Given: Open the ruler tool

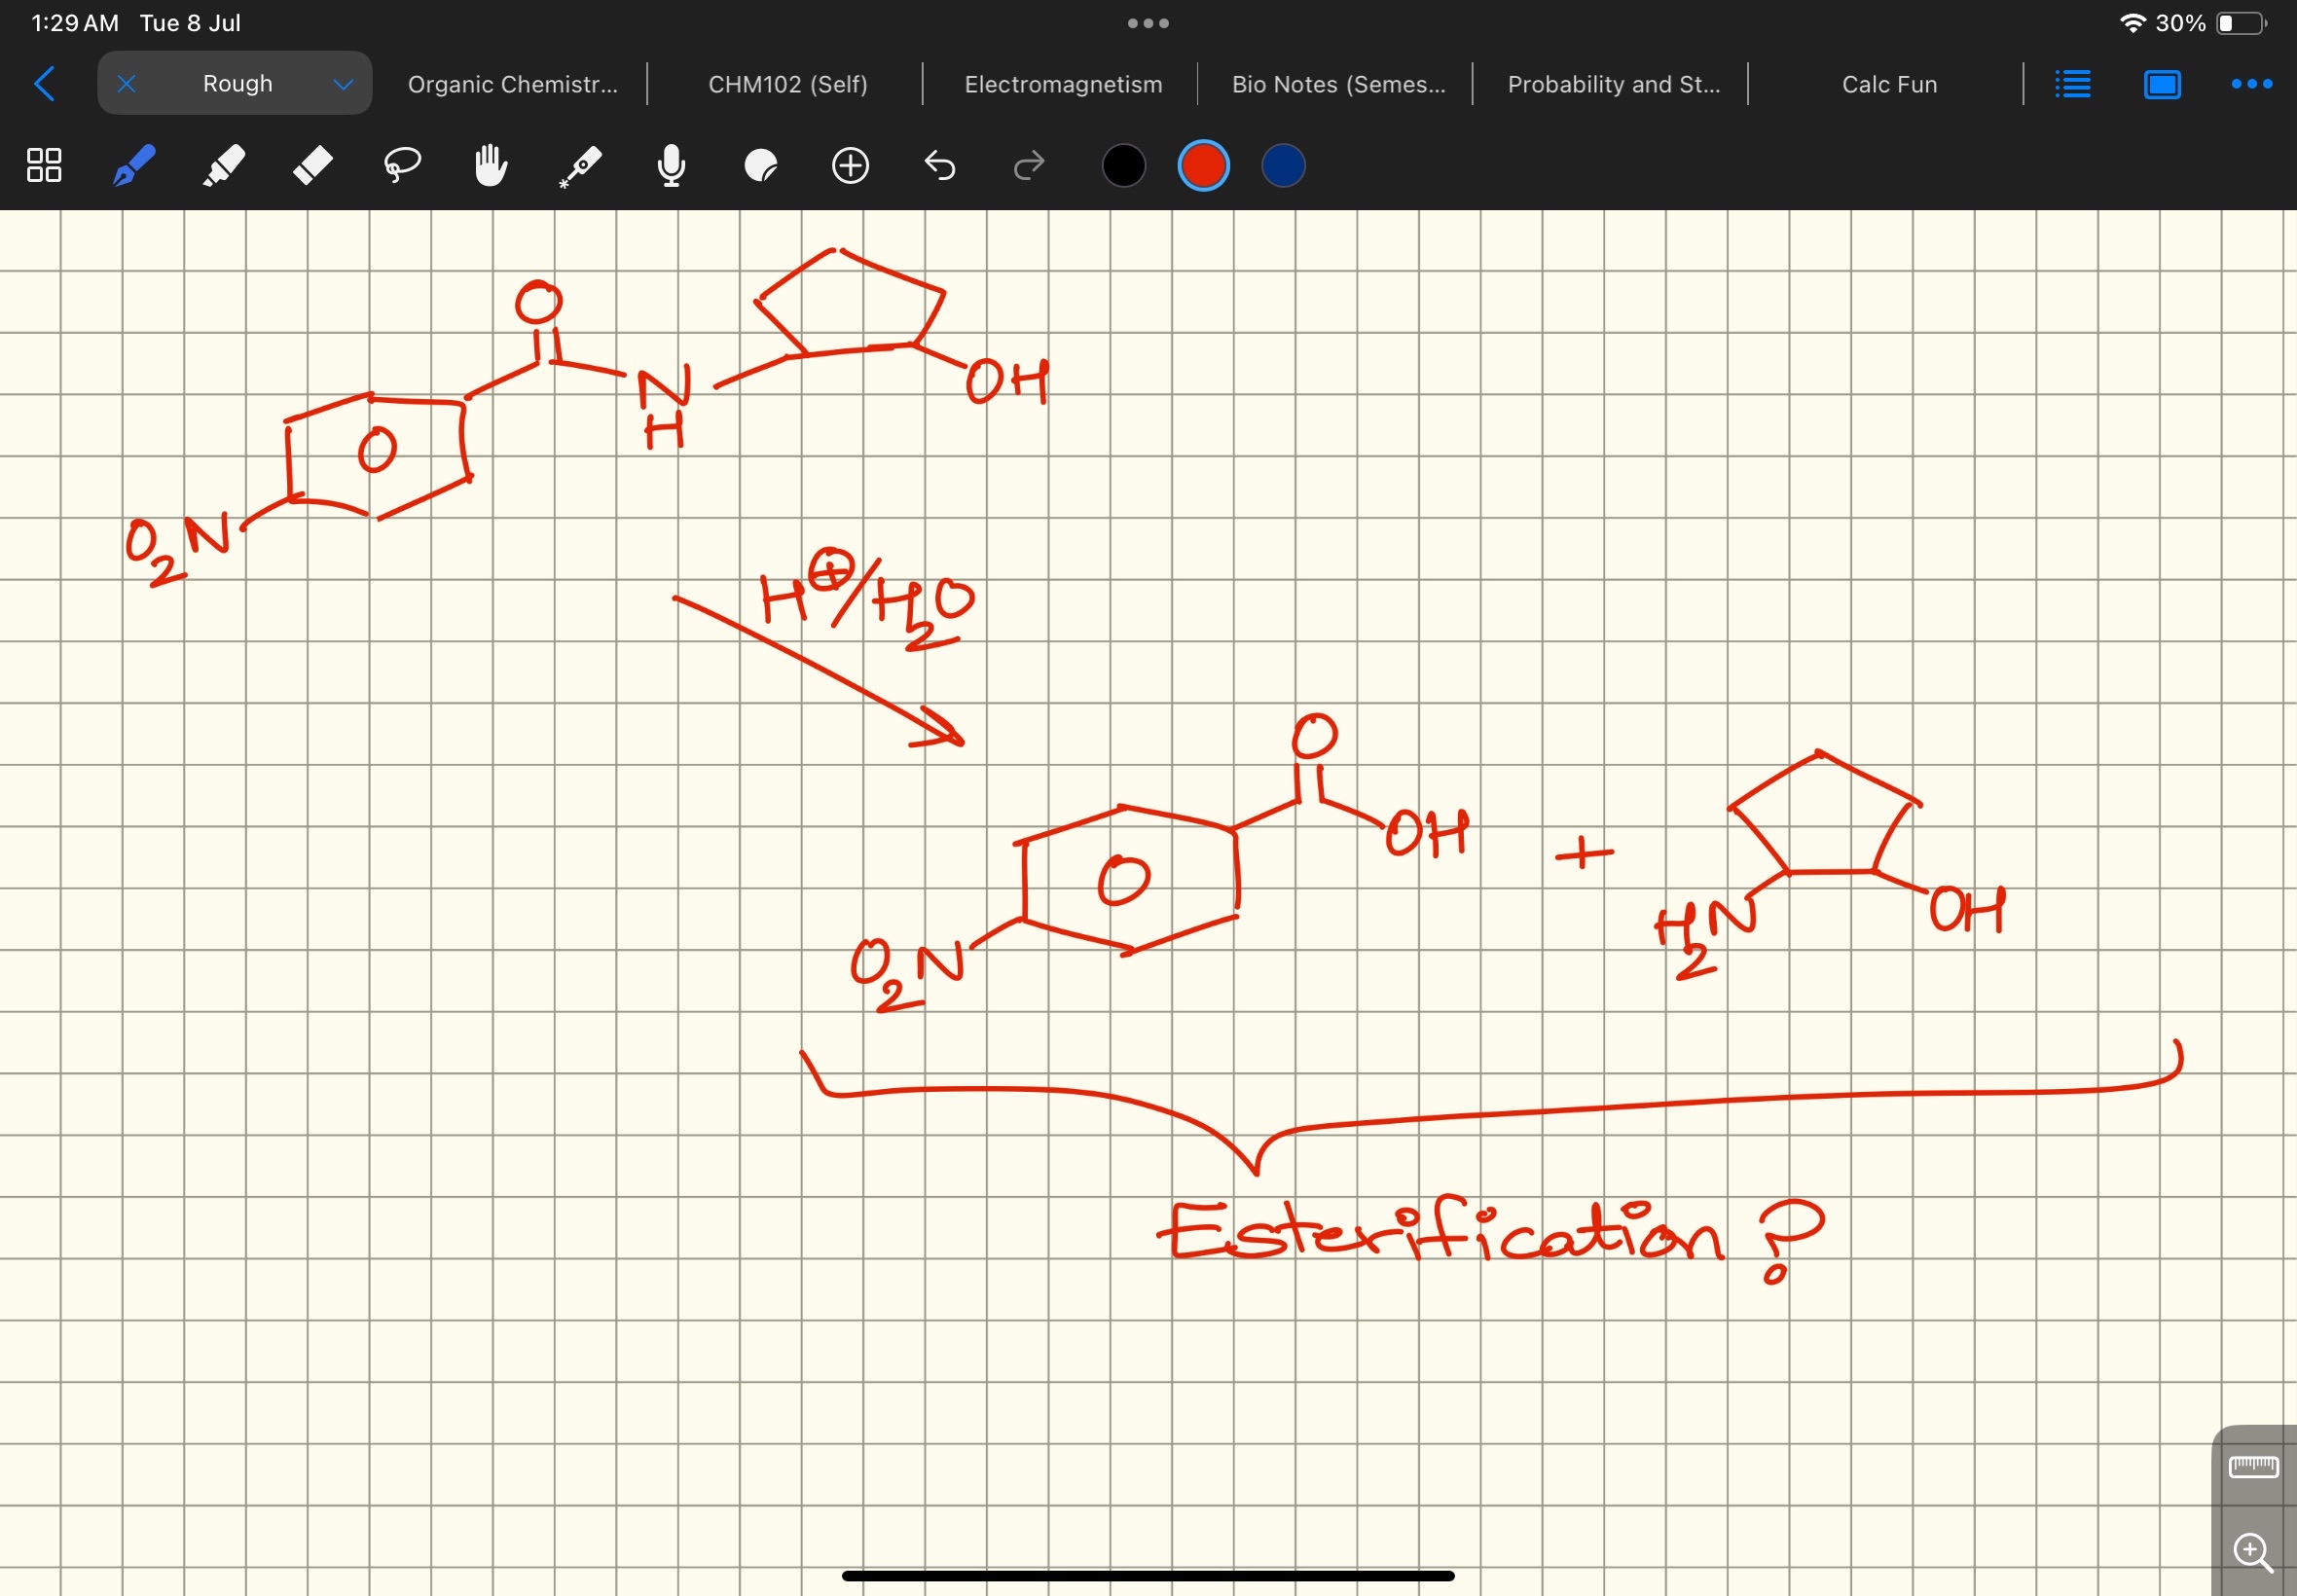Looking at the screenshot, I should [2253, 1466].
